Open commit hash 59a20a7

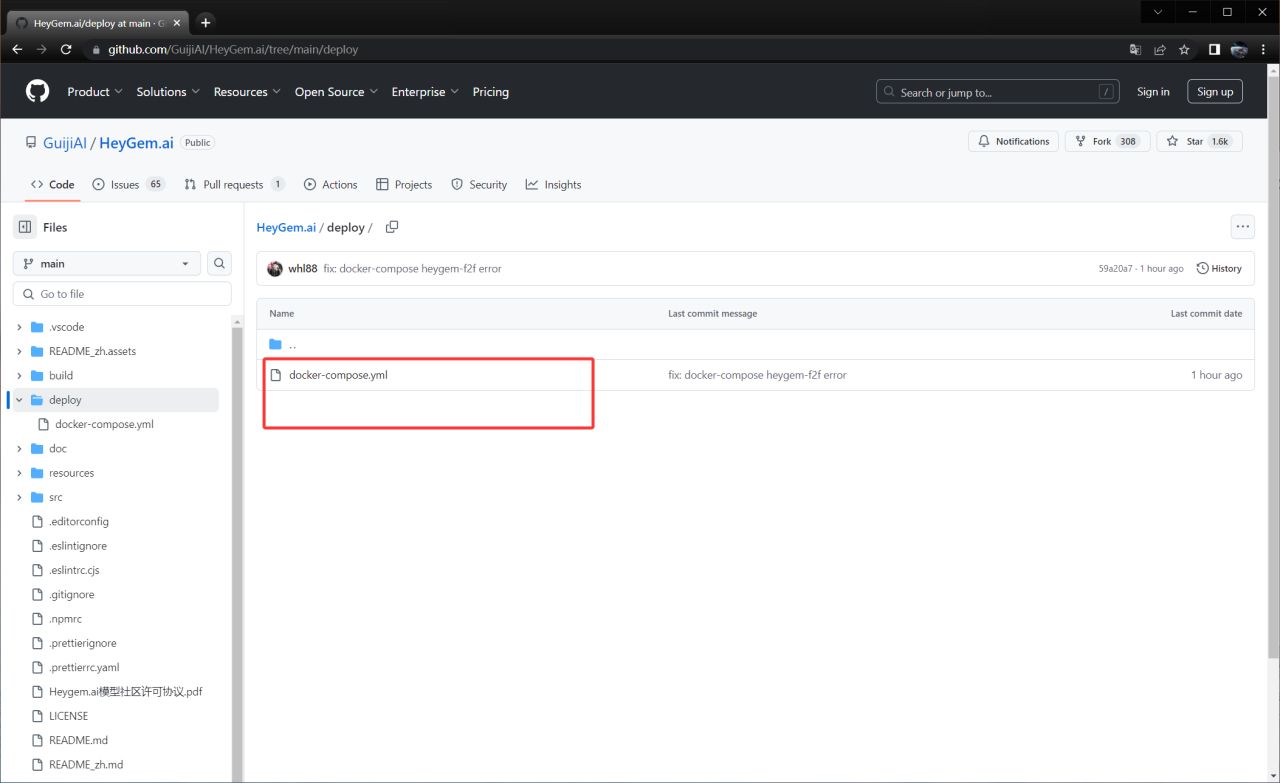1115,269
